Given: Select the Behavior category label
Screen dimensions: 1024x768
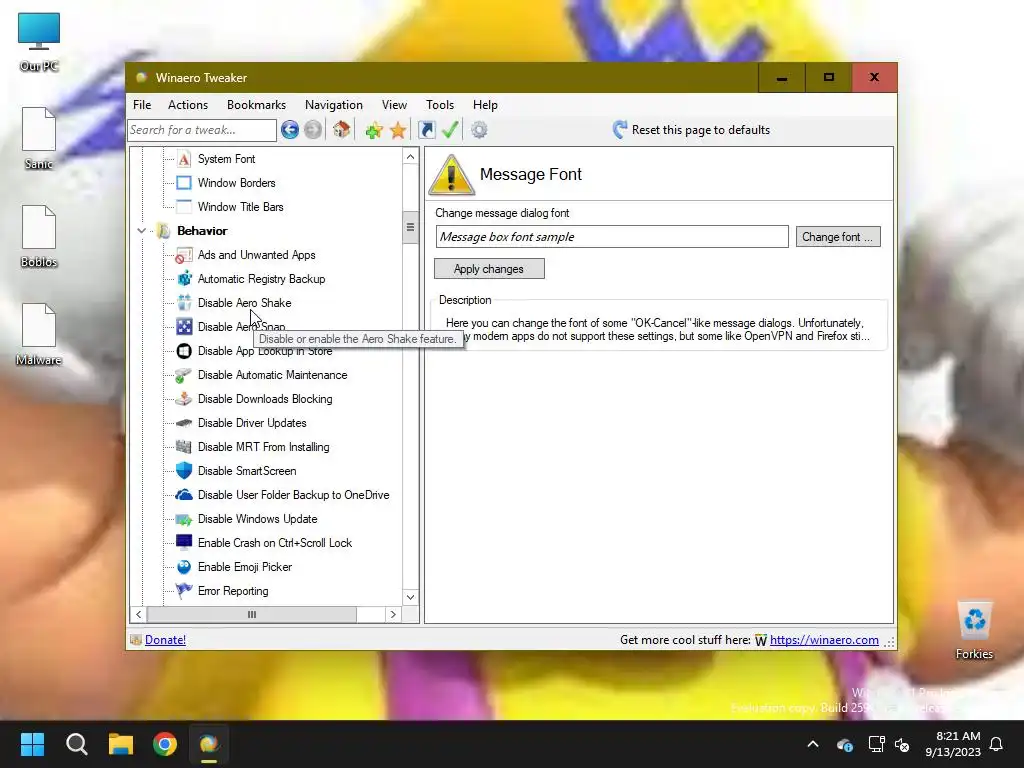Looking at the screenshot, I should [202, 231].
